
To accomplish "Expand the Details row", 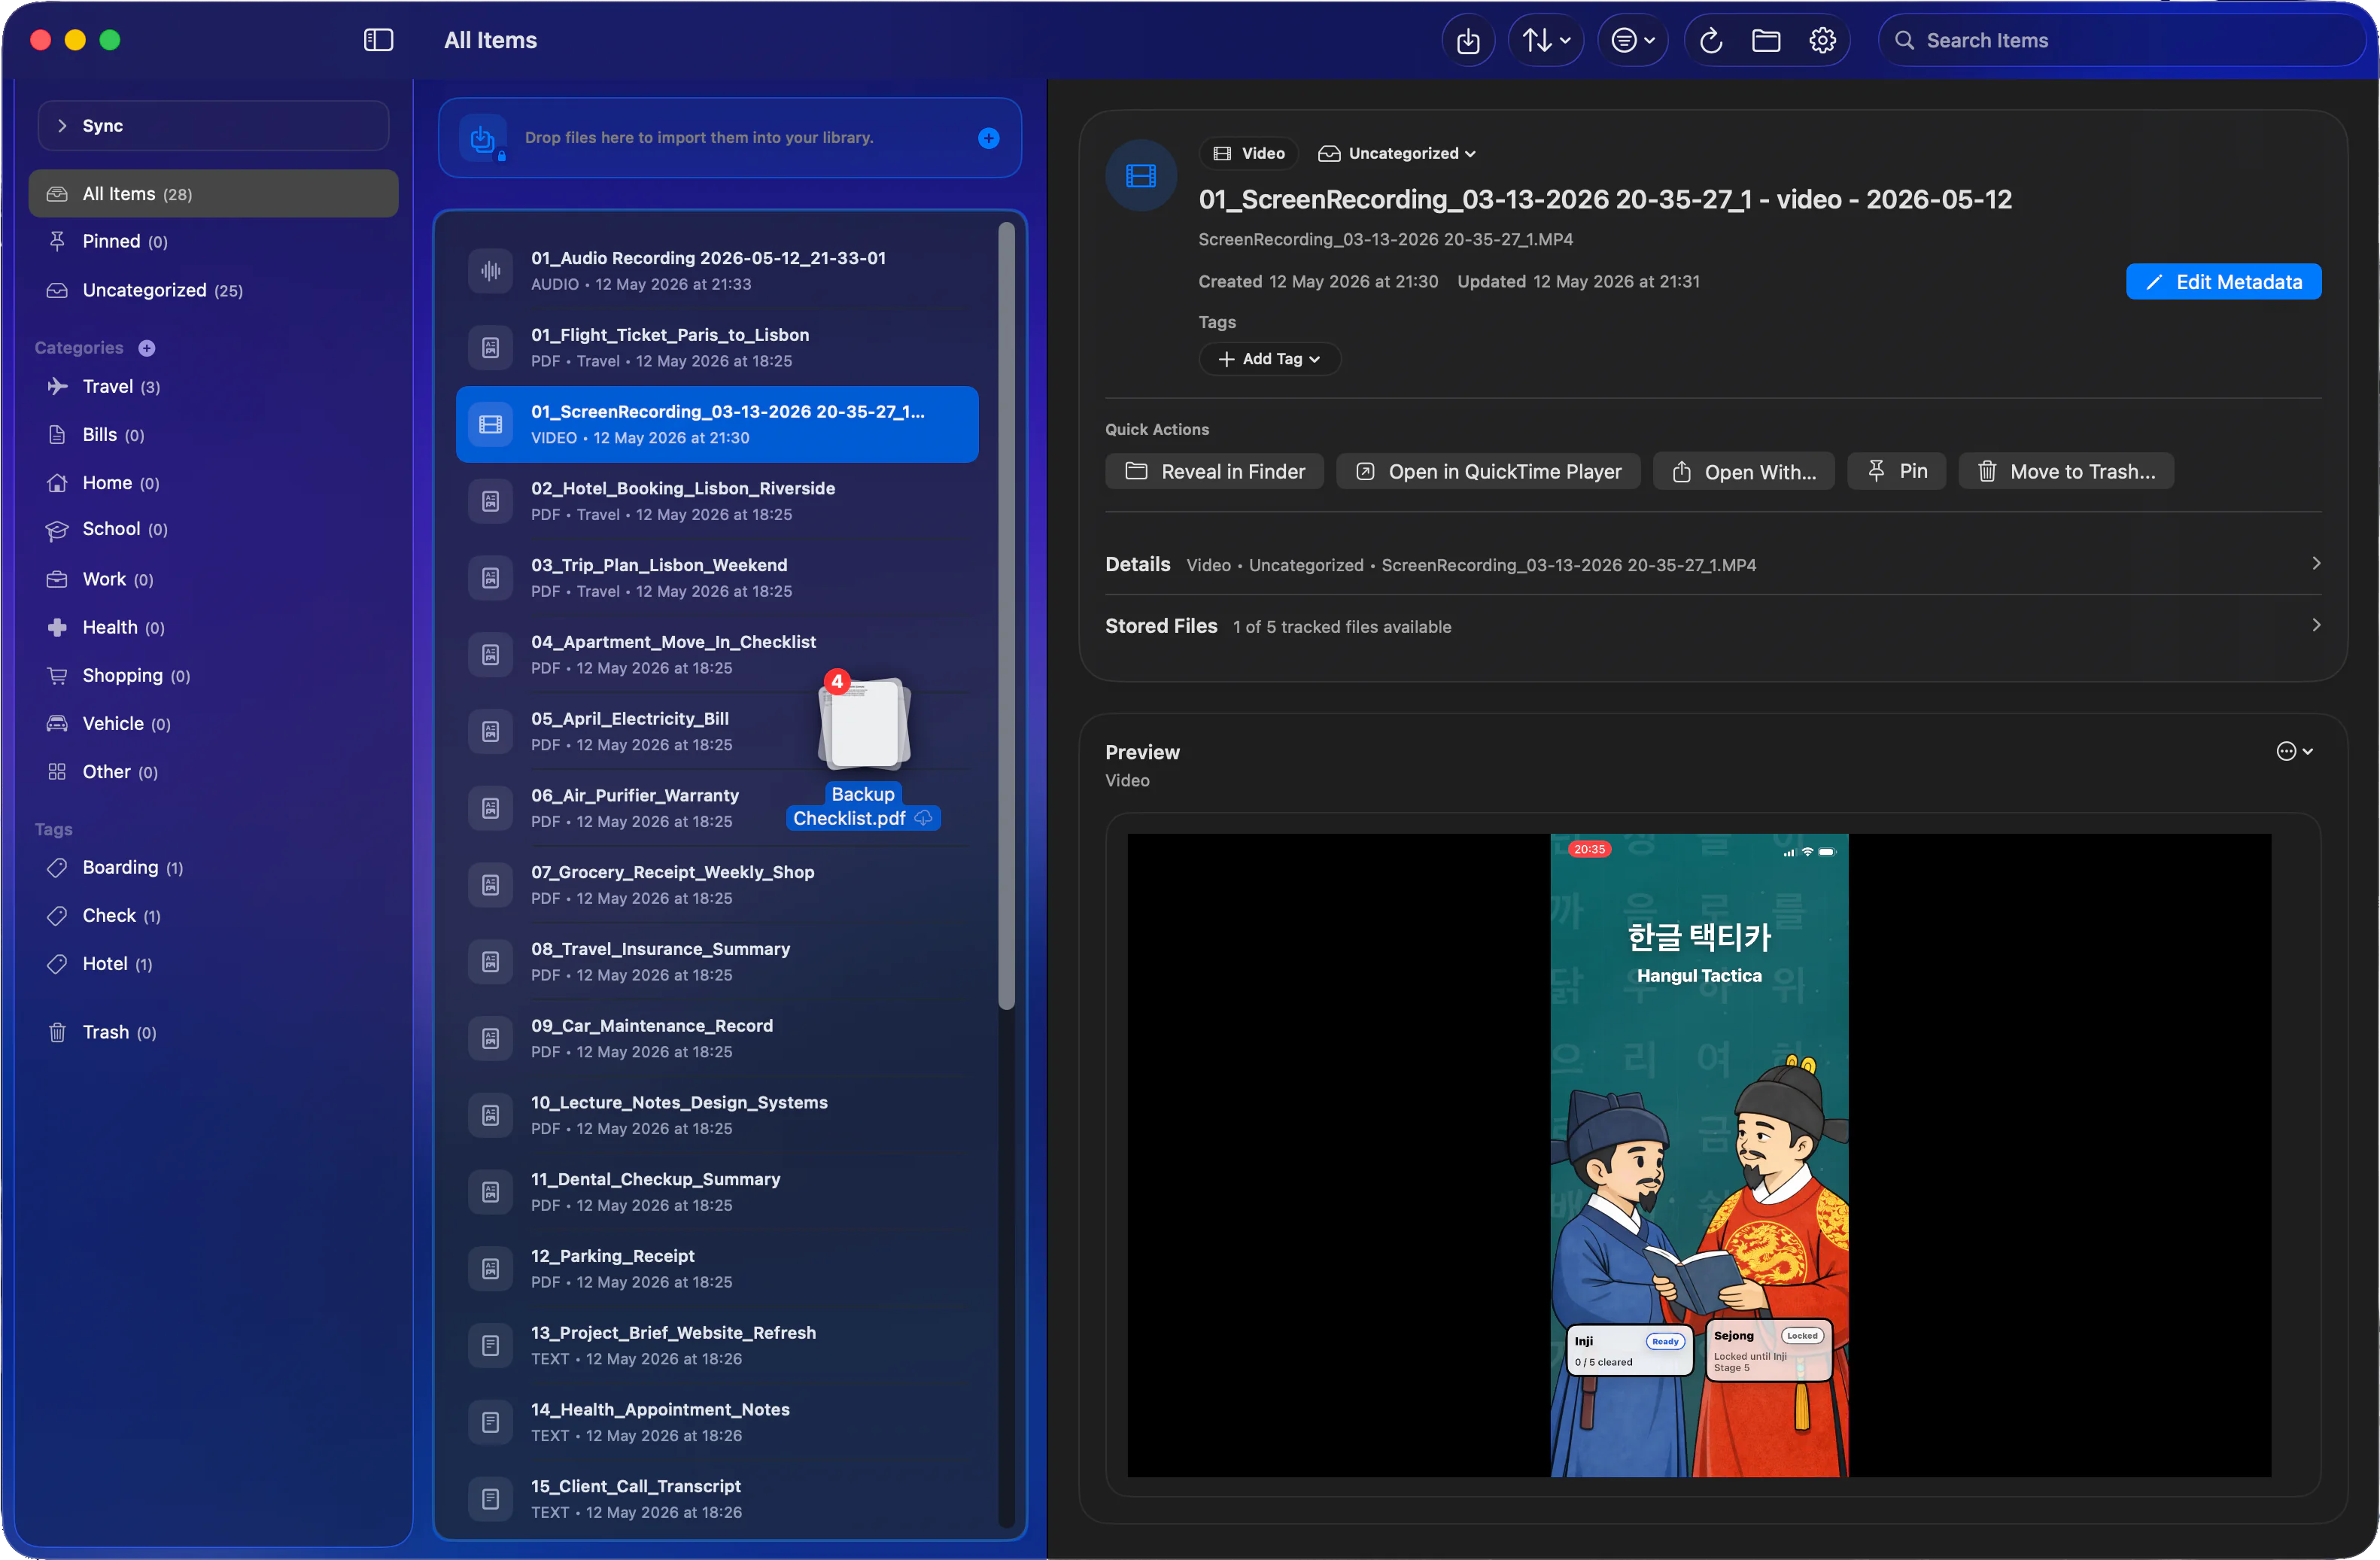I will click(x=1713, y=564).
